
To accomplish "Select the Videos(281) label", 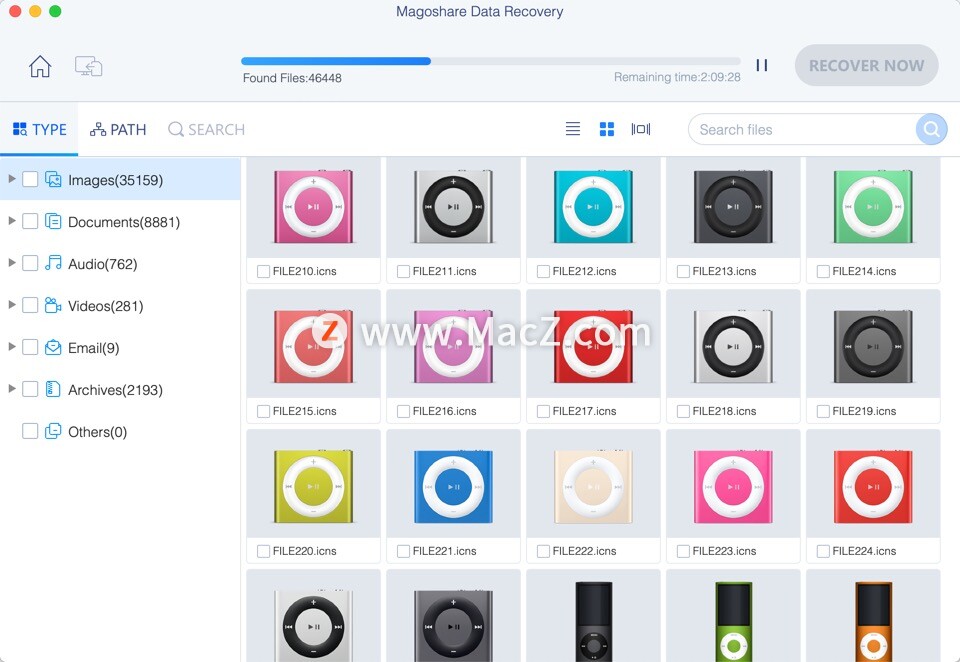I will [x=105, y=306].
